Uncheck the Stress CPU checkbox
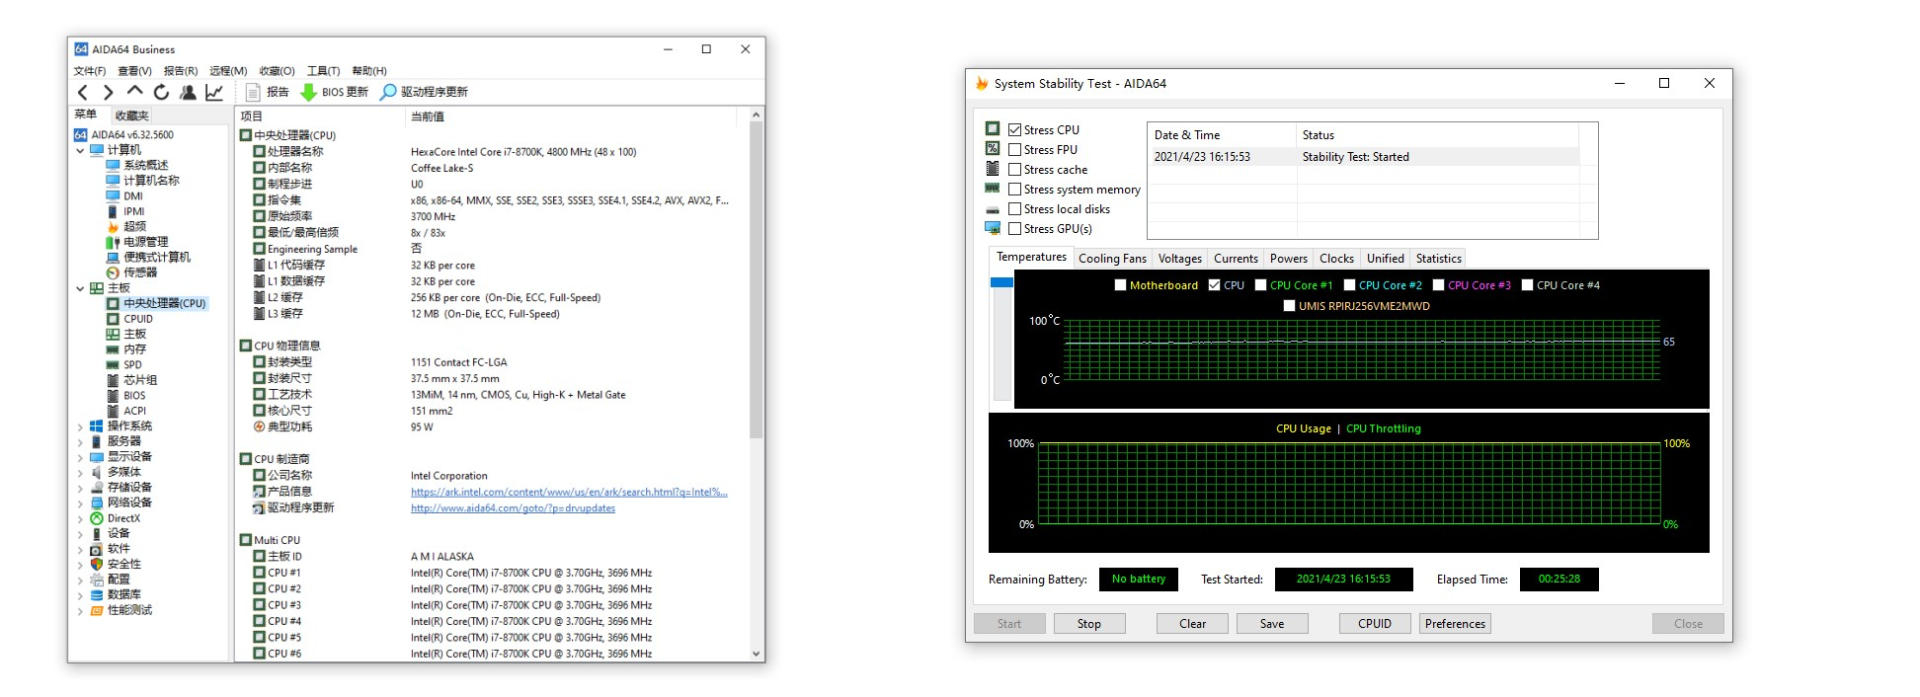Viewport: 1920px width, 697px height. pos(1015,130)
